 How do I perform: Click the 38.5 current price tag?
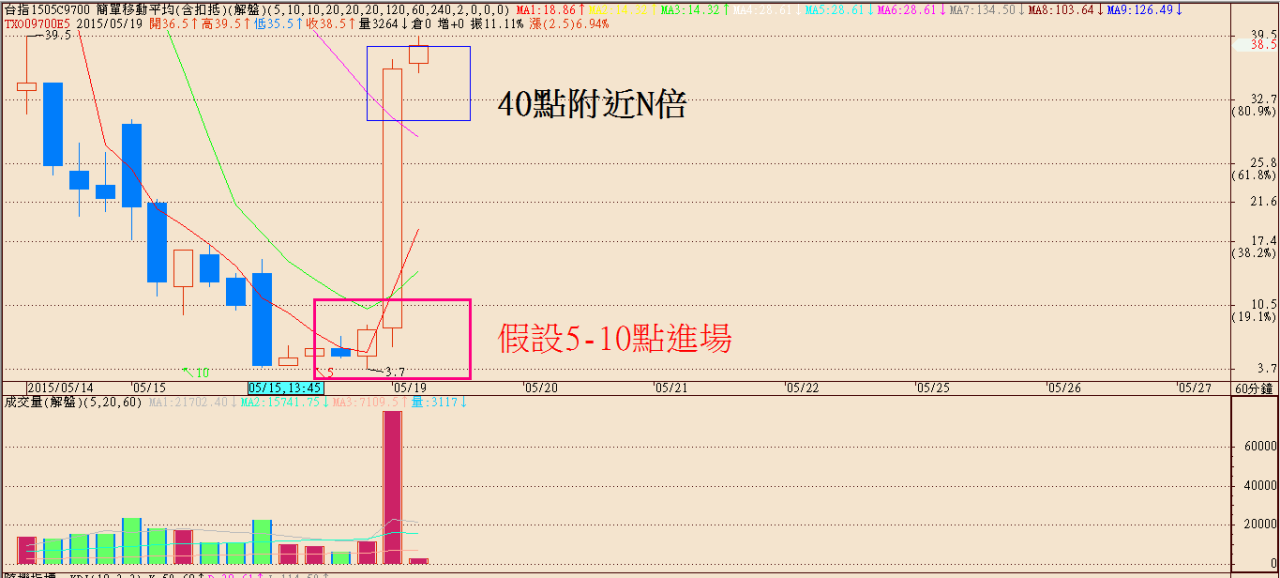coord(1264,45)
